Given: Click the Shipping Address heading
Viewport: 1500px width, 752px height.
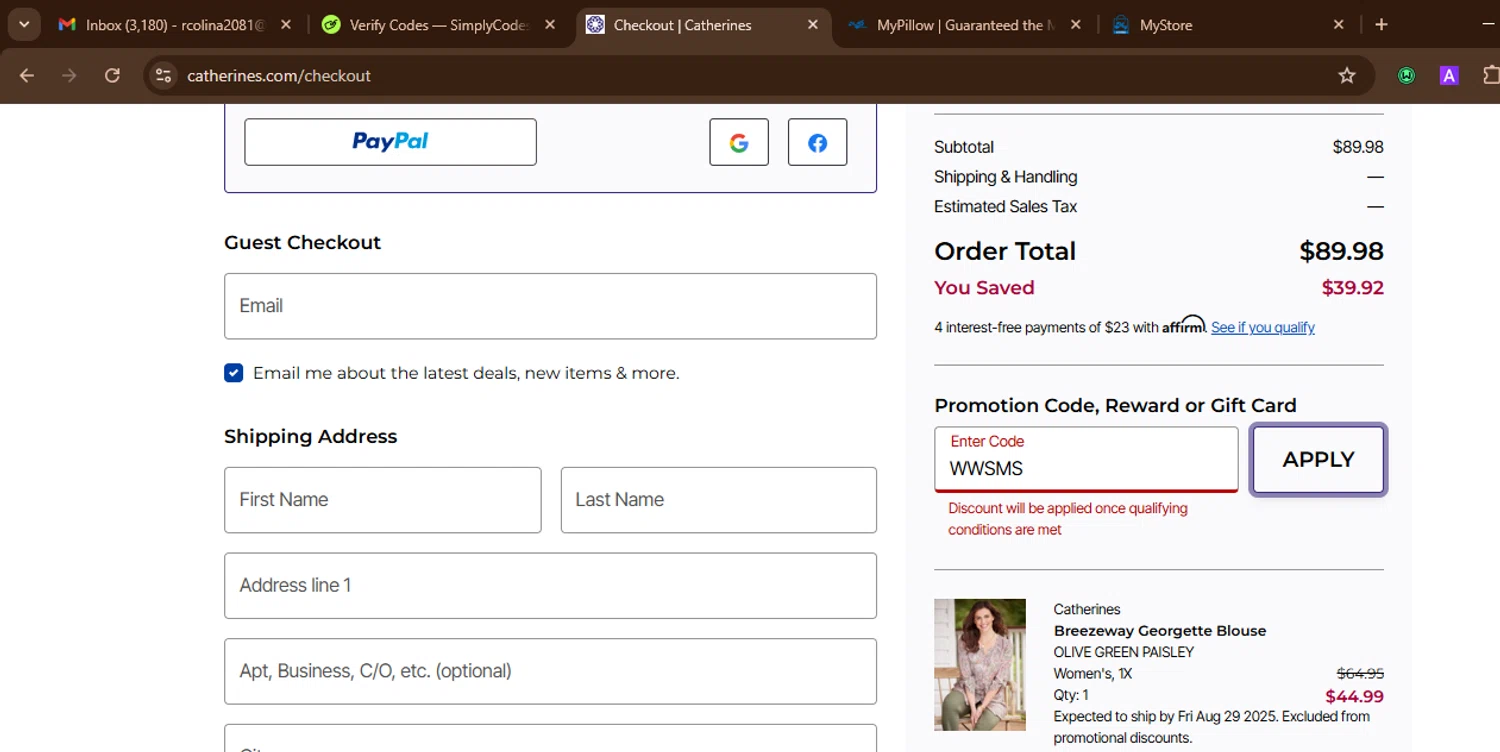Looking at the screenshot, I should [x=310, y=437].
